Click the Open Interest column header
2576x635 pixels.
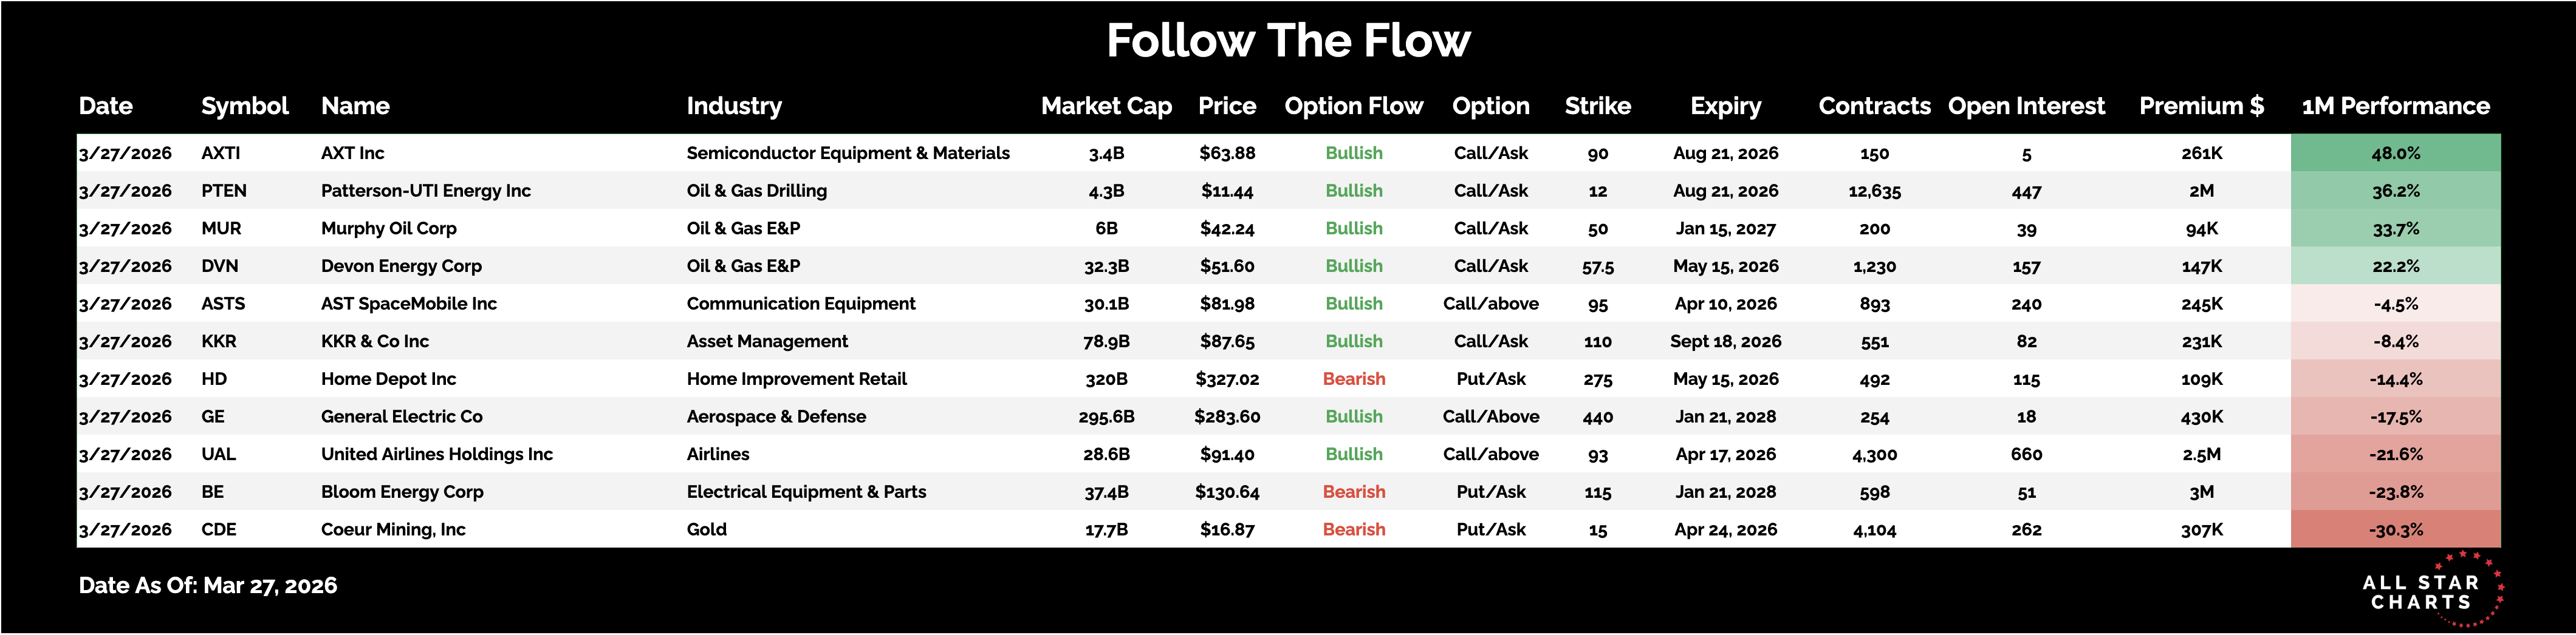coord(2026,106)
